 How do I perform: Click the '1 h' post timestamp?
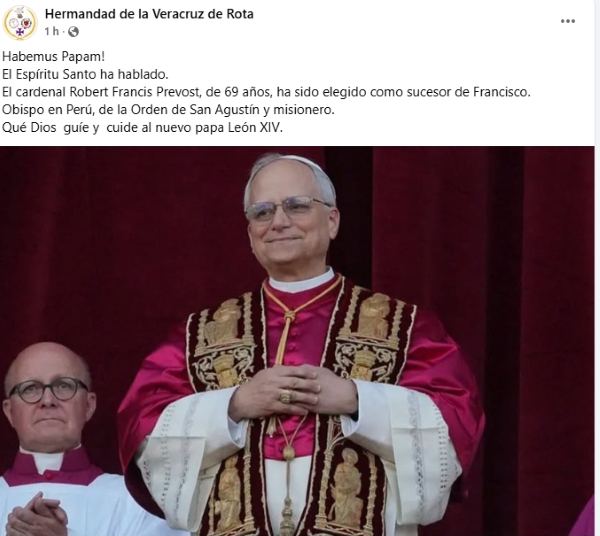point(52,31)
